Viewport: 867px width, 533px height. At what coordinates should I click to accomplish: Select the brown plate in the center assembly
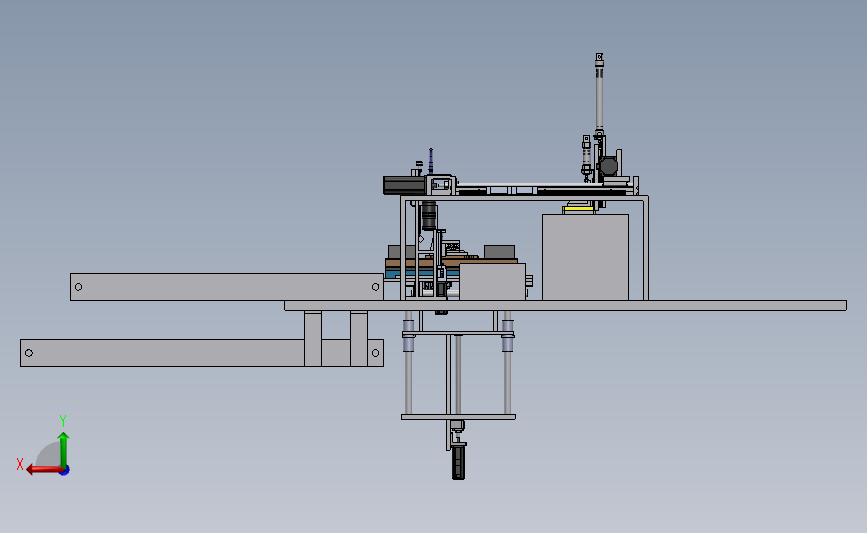(x=451, y=262)
